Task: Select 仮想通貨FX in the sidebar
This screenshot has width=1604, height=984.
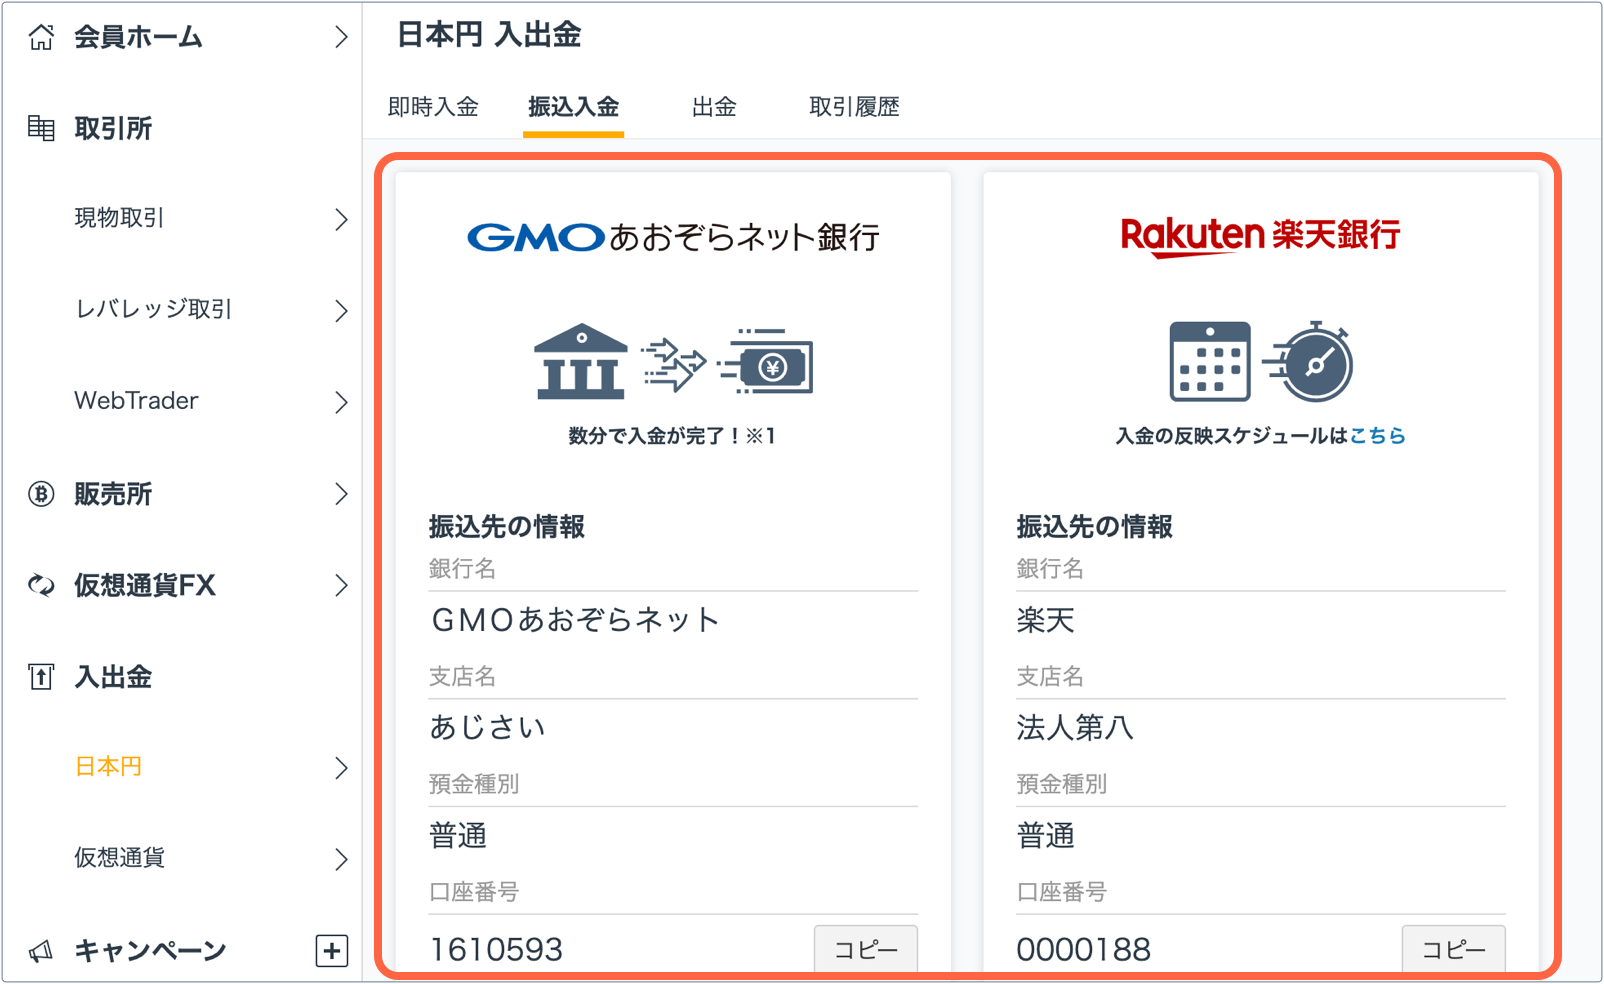Action: 145,585
